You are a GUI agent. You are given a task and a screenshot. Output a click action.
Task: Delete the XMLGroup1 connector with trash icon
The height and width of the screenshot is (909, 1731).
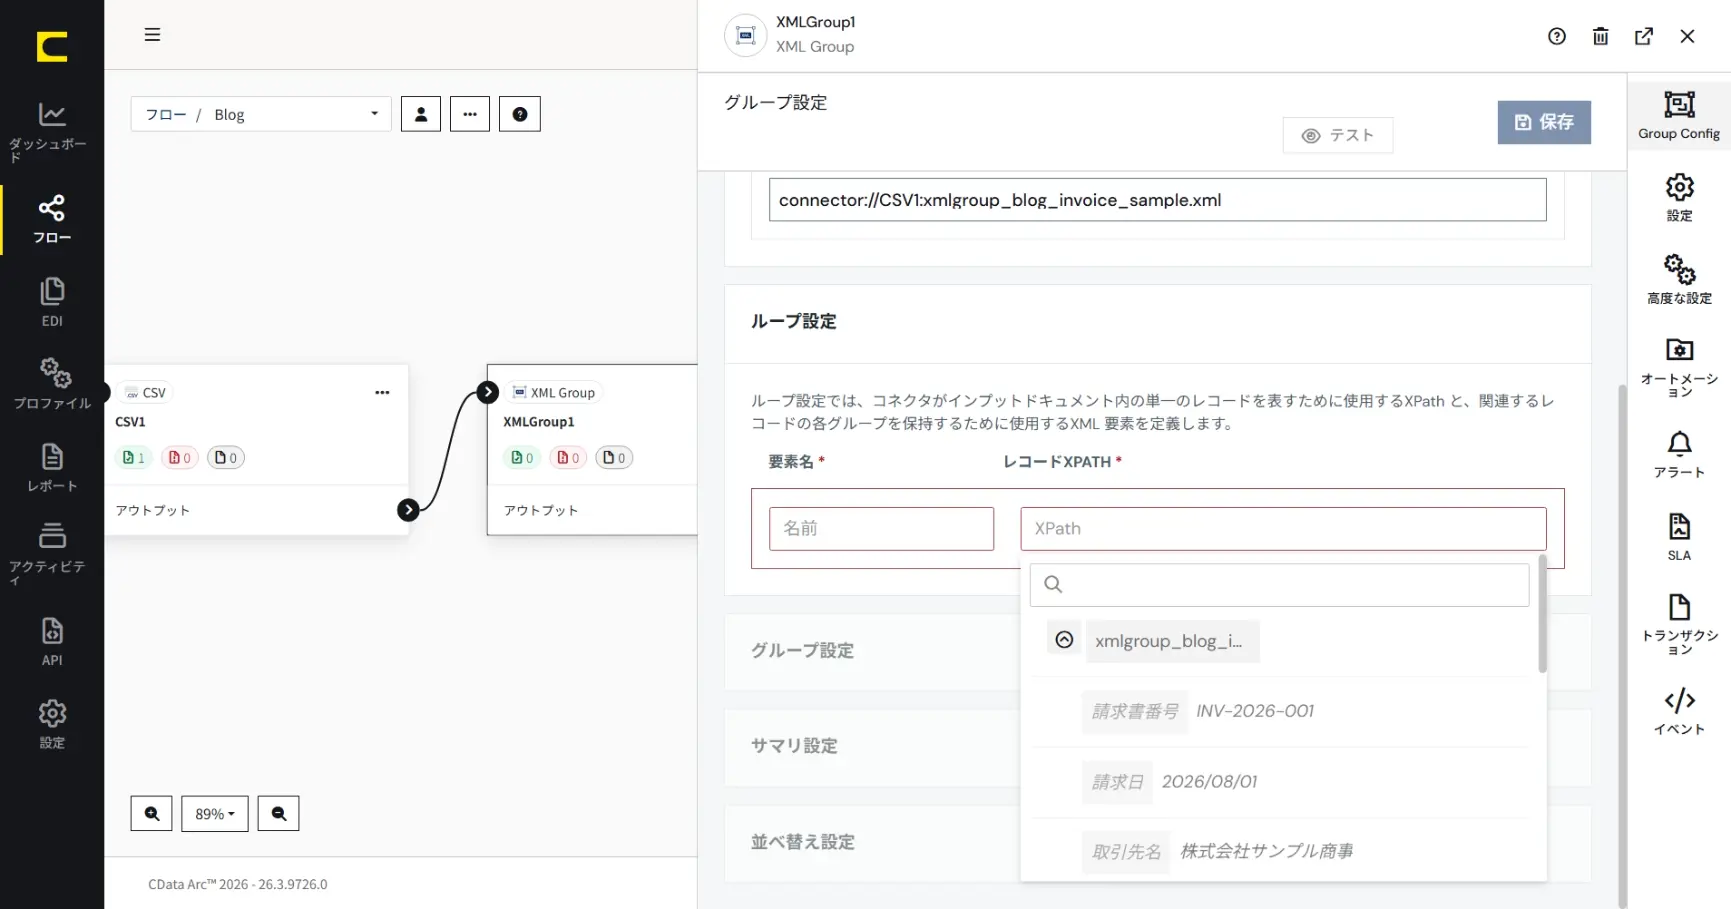tap(1601, 36)
